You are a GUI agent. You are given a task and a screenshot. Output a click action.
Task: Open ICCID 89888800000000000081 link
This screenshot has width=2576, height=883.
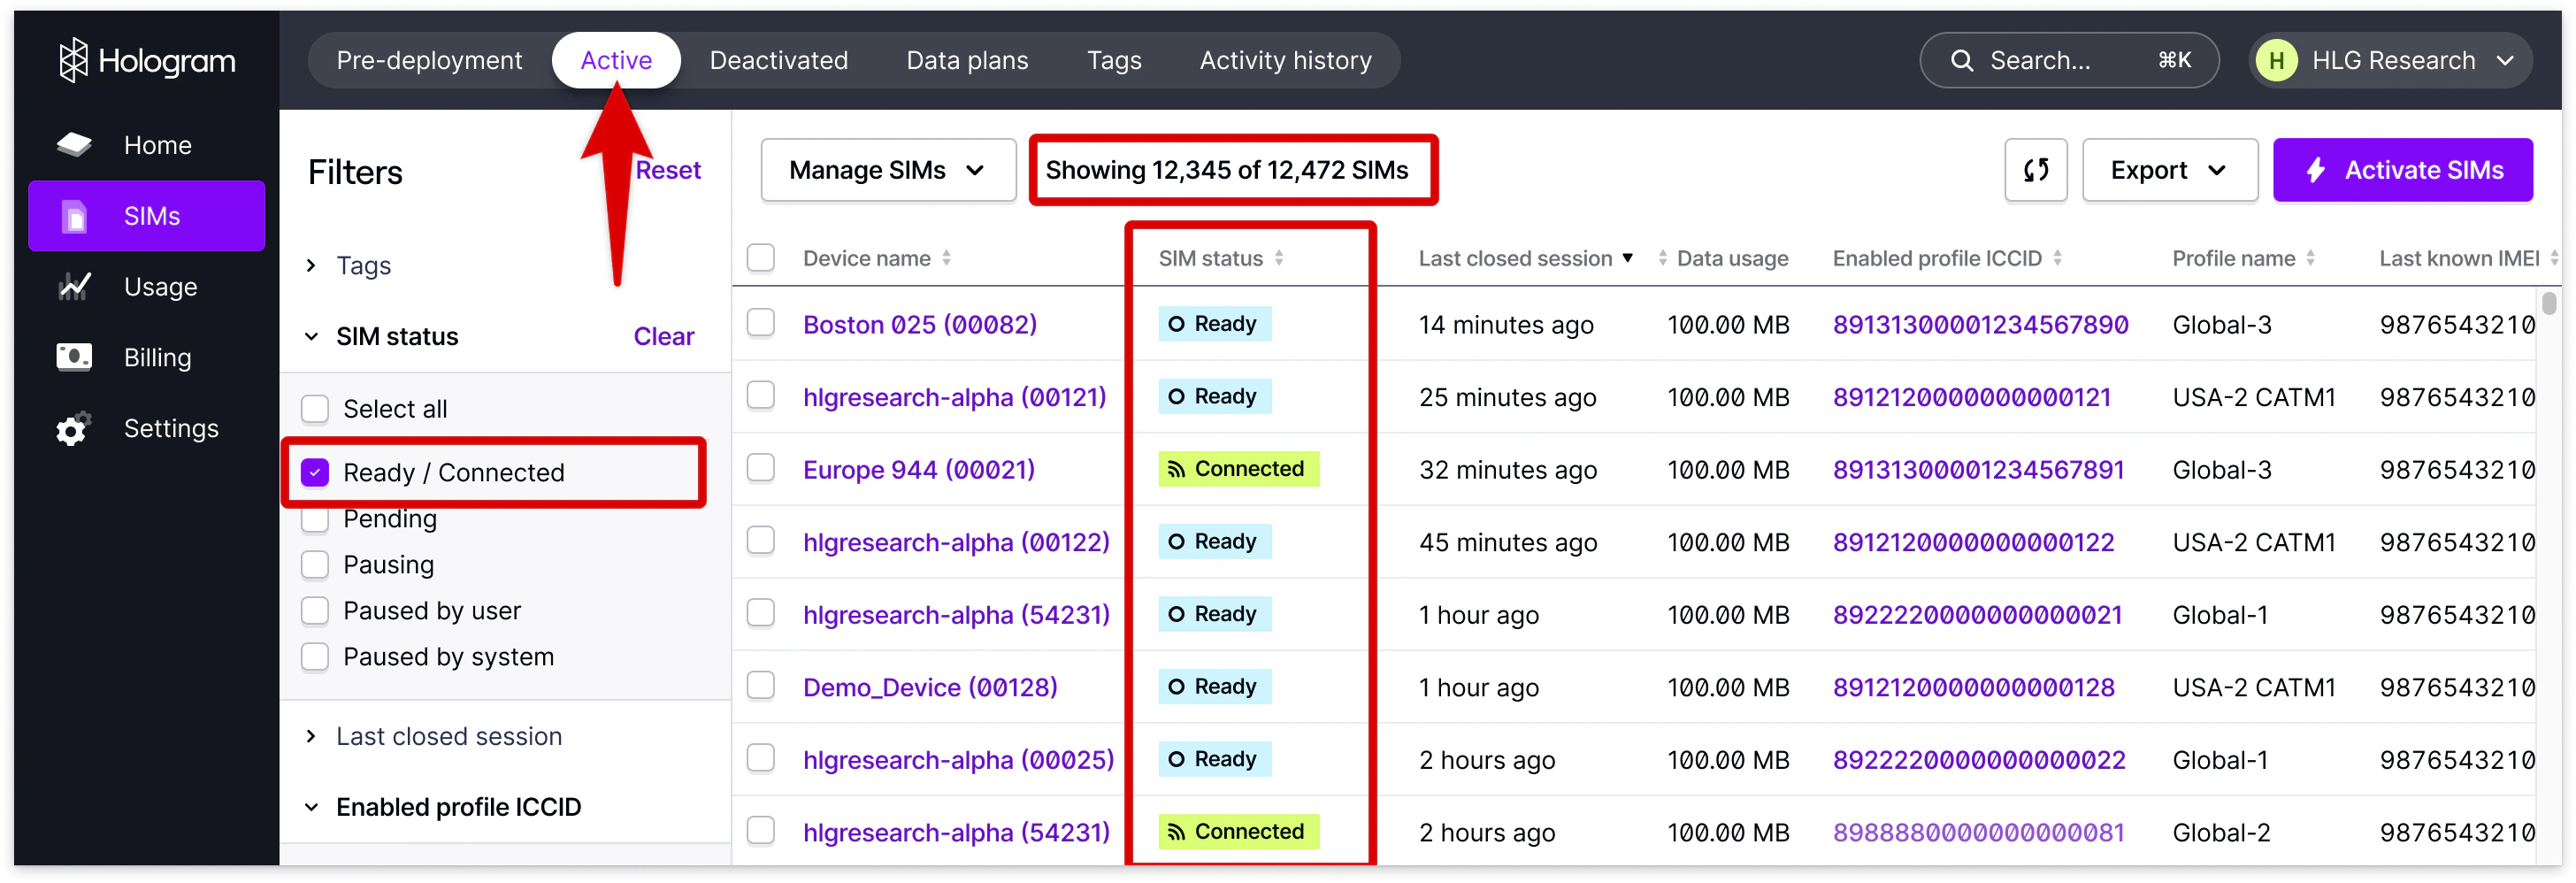coord(1978,833)
